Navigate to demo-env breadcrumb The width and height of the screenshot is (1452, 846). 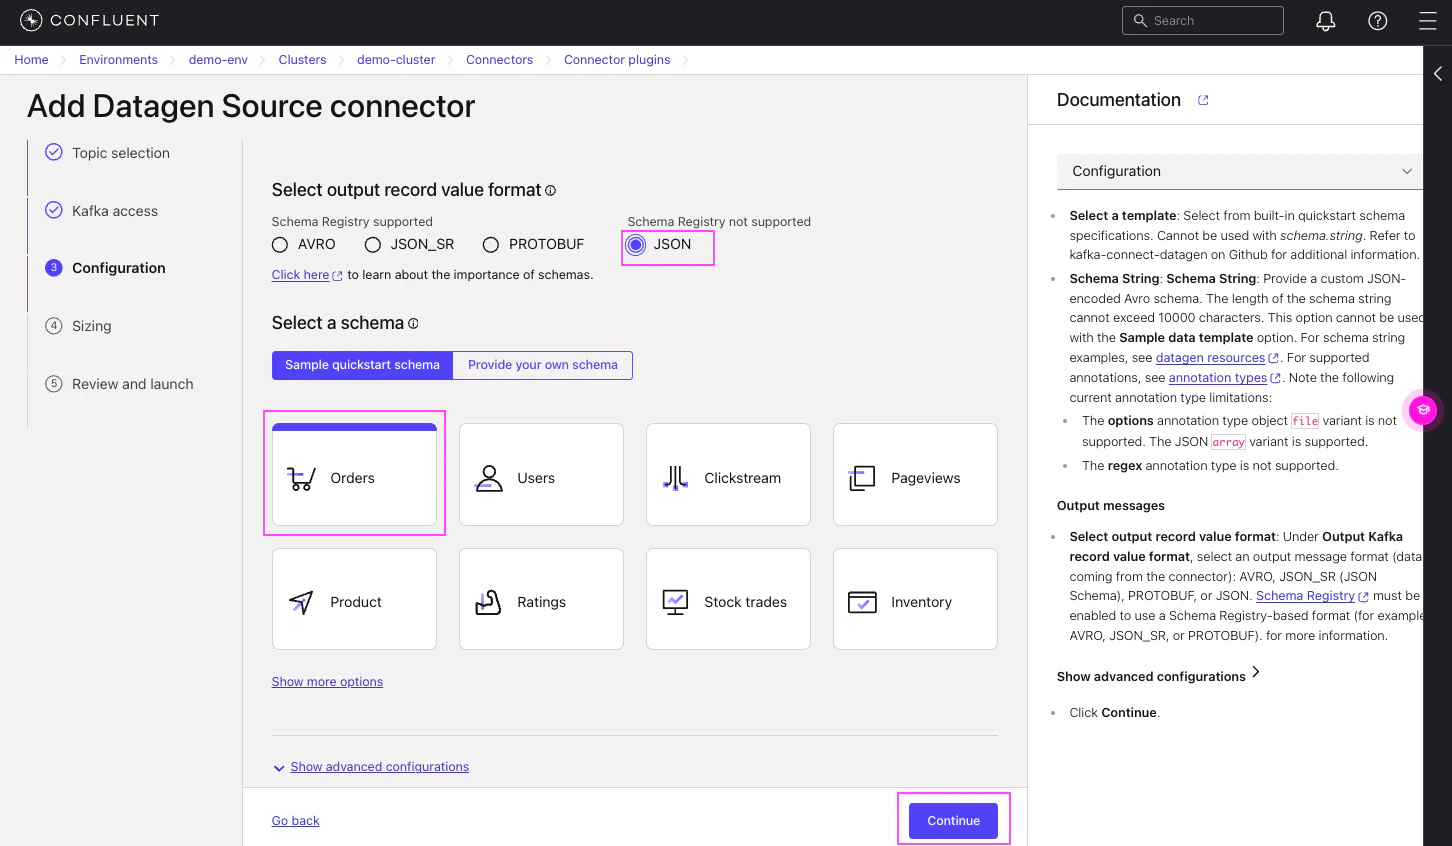tap(218, 60)
